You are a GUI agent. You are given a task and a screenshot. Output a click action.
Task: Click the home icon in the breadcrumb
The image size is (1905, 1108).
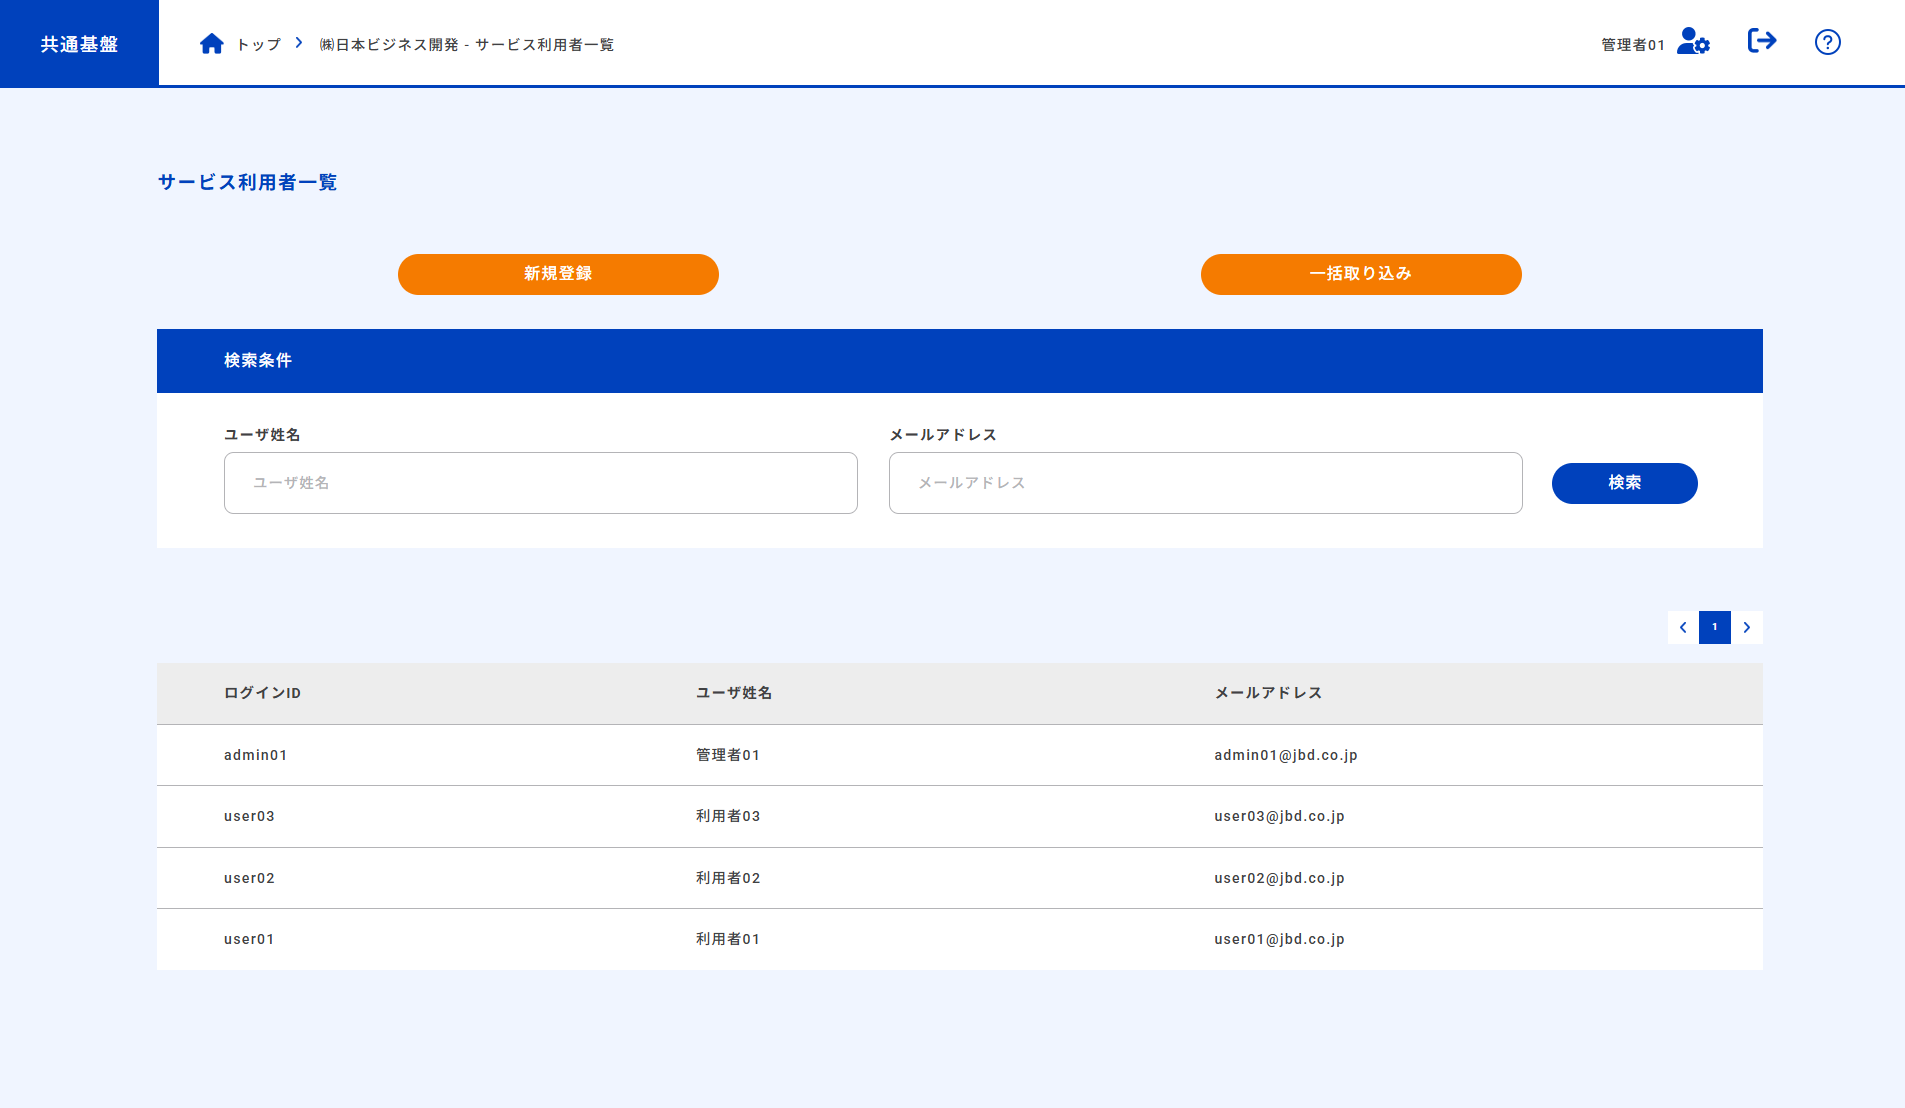(212, 42)
